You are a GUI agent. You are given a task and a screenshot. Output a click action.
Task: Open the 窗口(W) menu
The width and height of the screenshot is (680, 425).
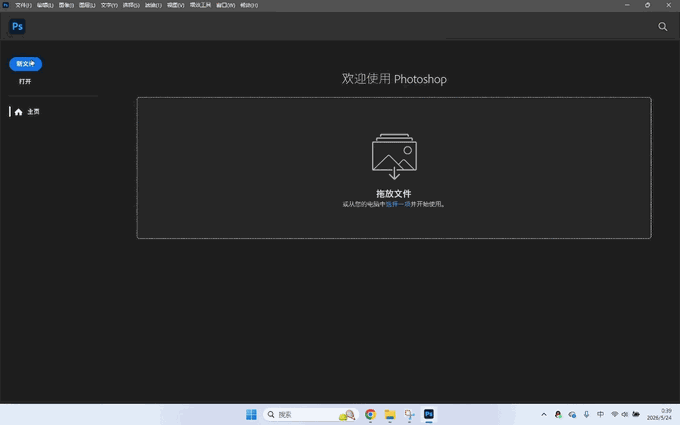tap(226, 5)
